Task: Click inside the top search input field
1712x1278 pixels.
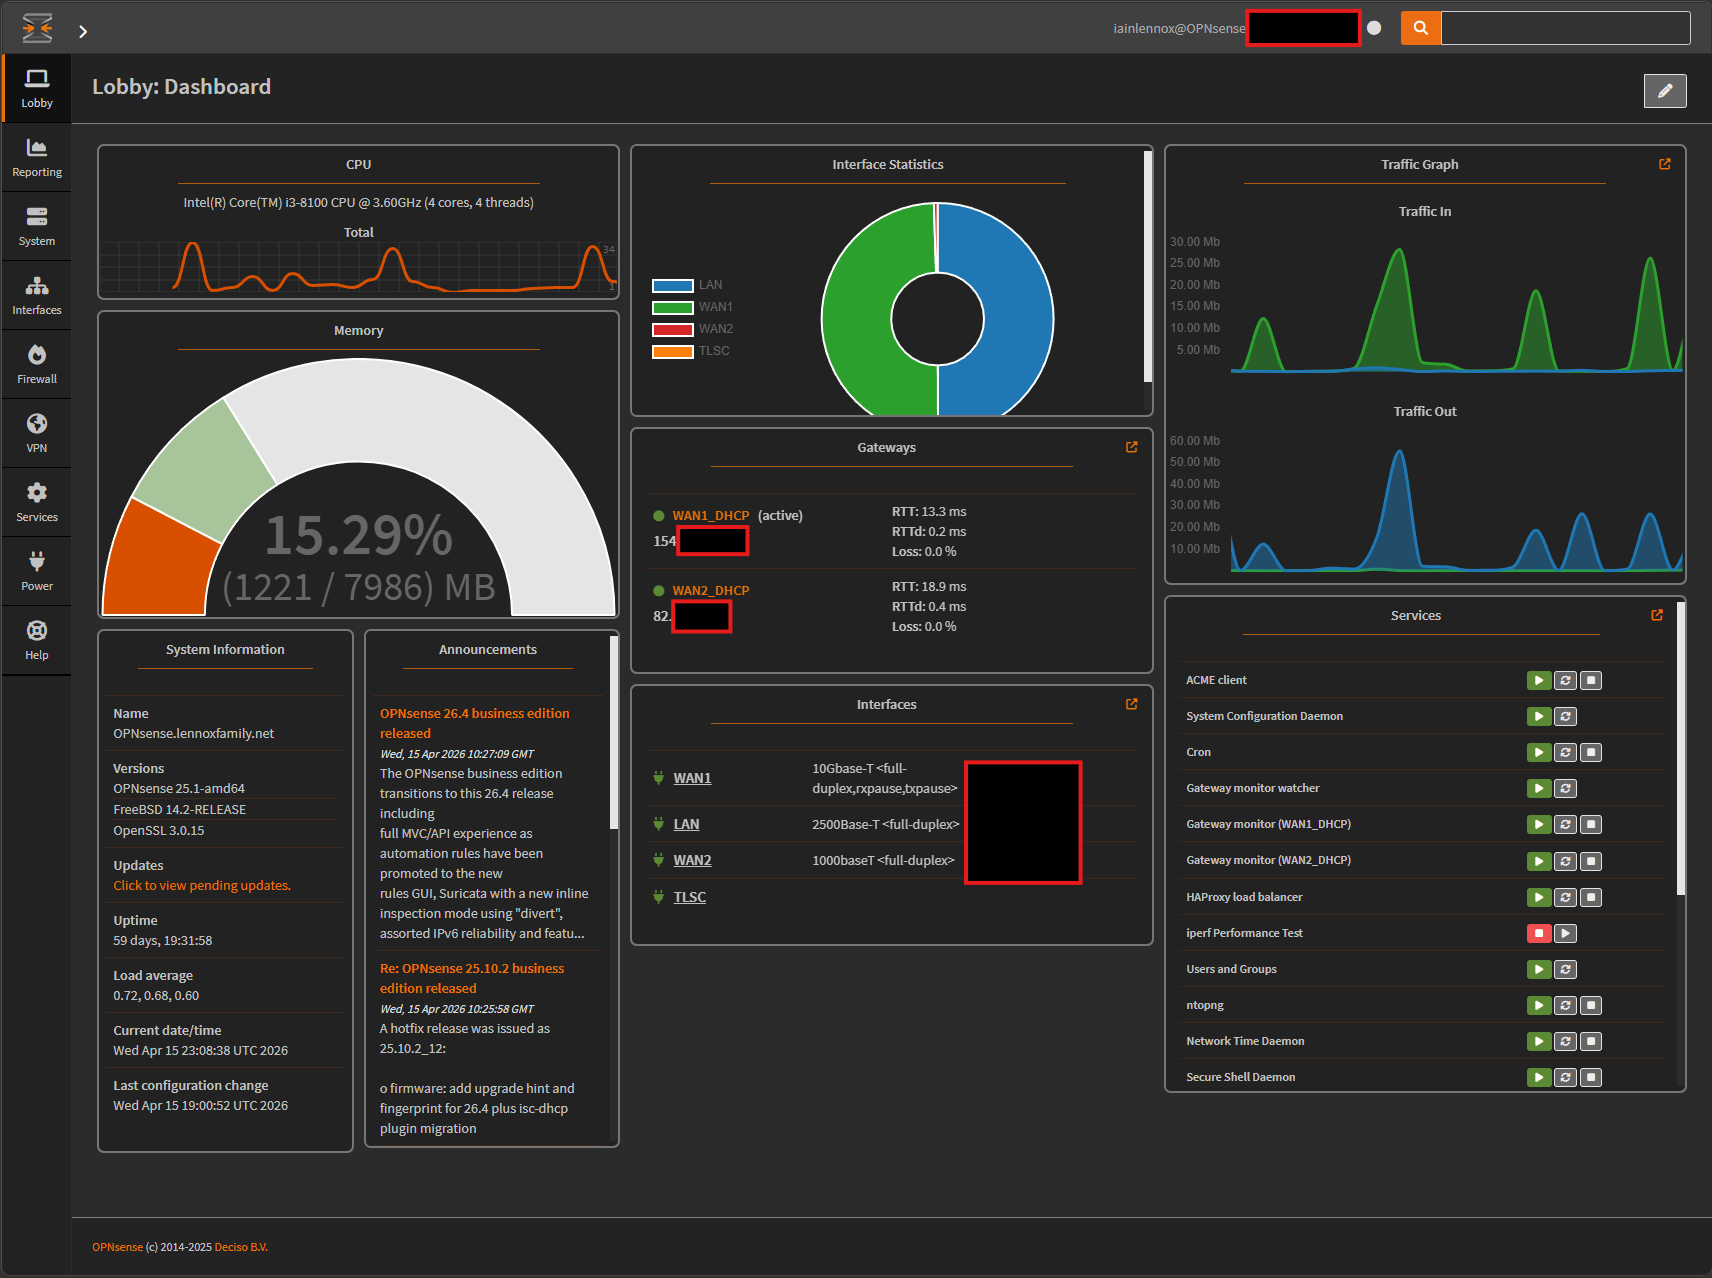Action: click(x=1565, y=28)
